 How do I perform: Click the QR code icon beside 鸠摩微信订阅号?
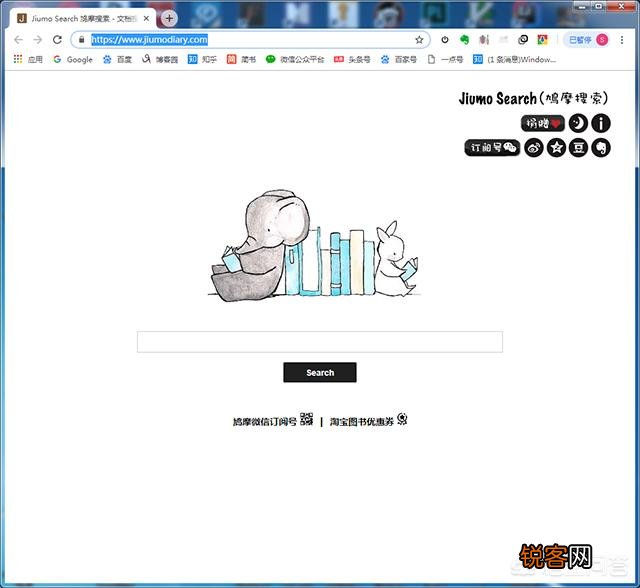307,419
